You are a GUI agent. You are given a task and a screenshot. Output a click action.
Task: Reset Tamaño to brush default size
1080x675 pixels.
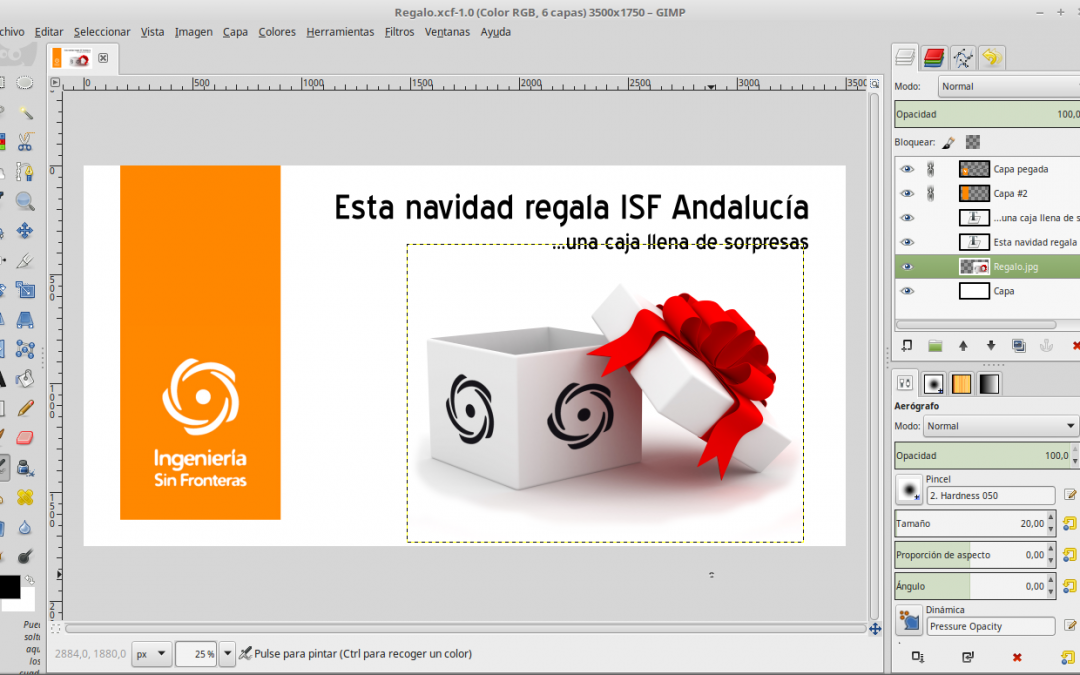click(x=1069, y=523)
